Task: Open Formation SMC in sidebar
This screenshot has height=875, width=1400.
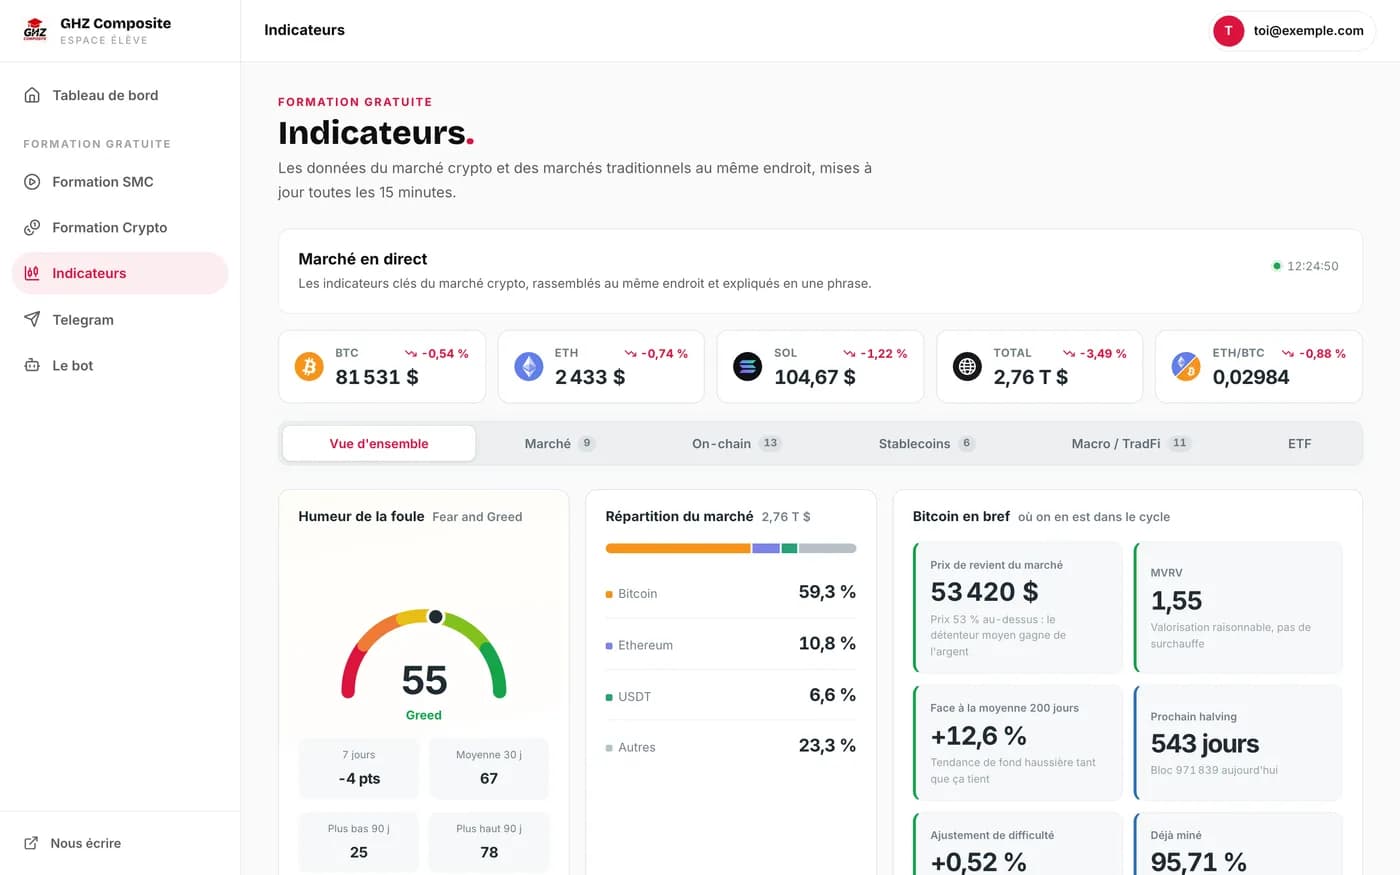Action: [x=120, y=182]
